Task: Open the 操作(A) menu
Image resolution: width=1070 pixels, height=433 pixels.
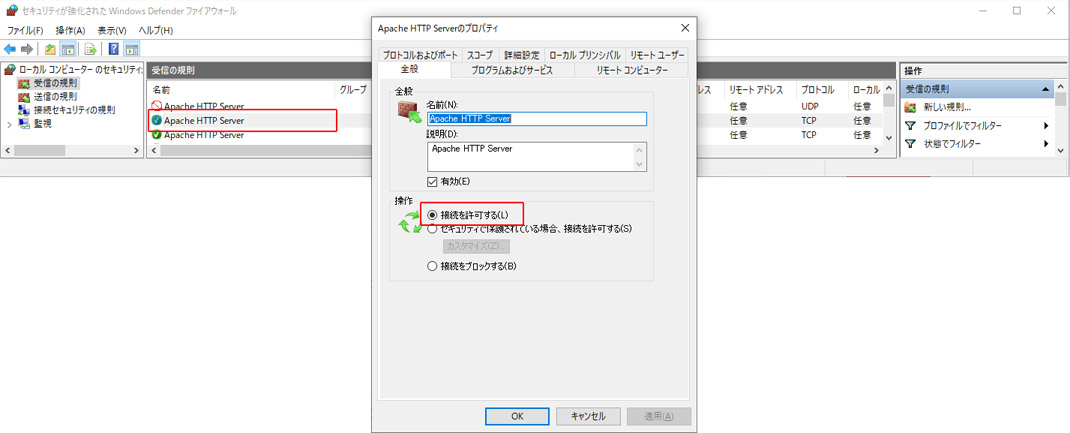Action: (70, 31)
